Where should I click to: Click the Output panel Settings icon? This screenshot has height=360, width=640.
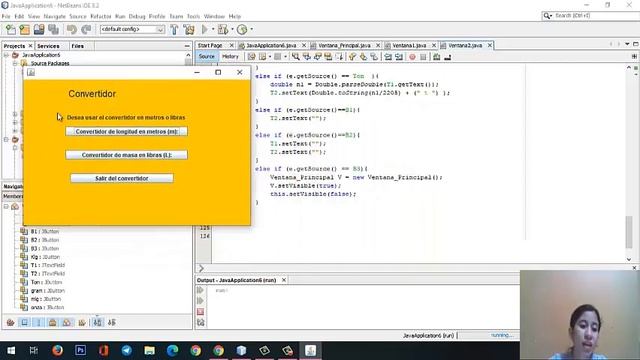pyautogui.click(x=200, y=322)
